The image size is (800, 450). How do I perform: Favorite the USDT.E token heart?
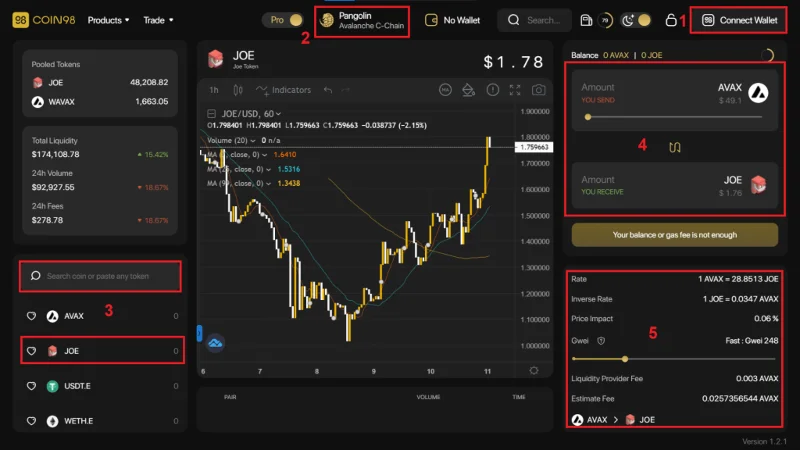point(31,386)
